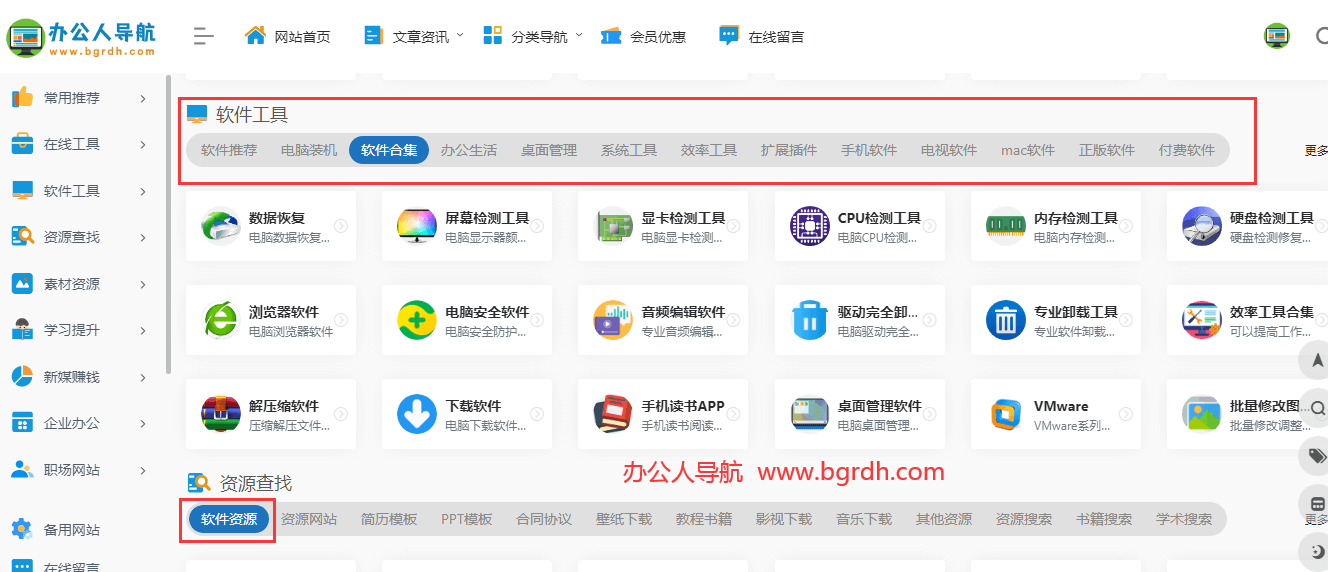Click the back-to-top arrow floating button

(1316, 360)
